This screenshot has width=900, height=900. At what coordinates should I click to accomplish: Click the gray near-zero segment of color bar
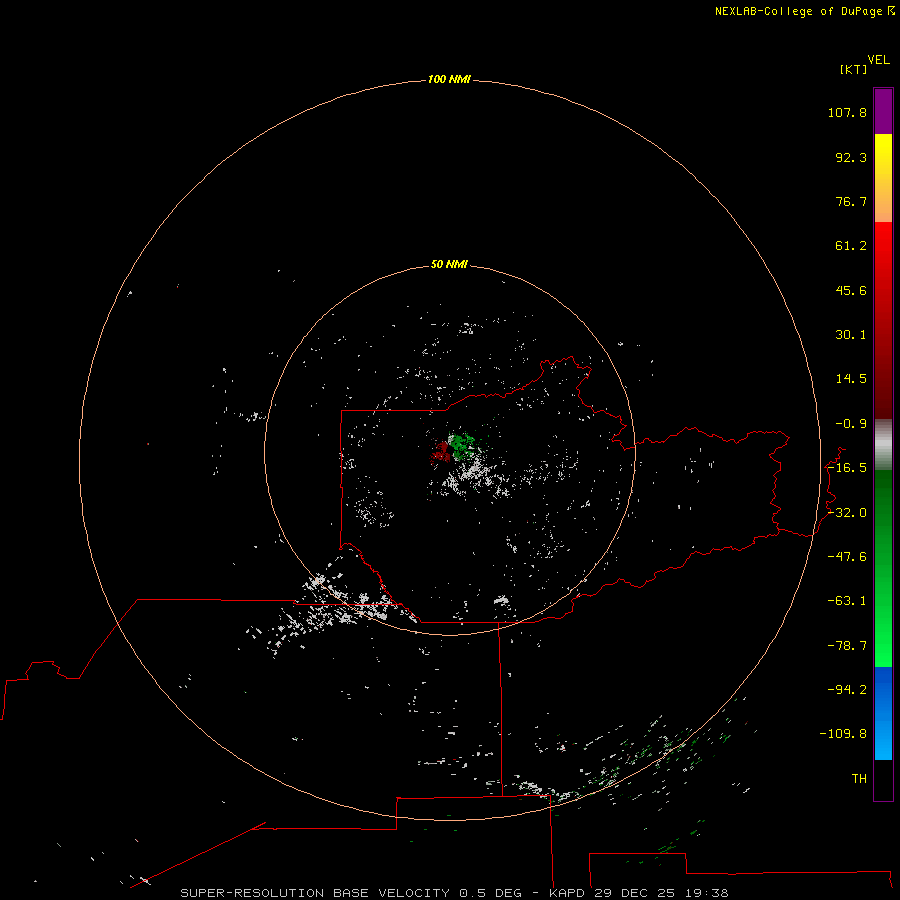883,445
